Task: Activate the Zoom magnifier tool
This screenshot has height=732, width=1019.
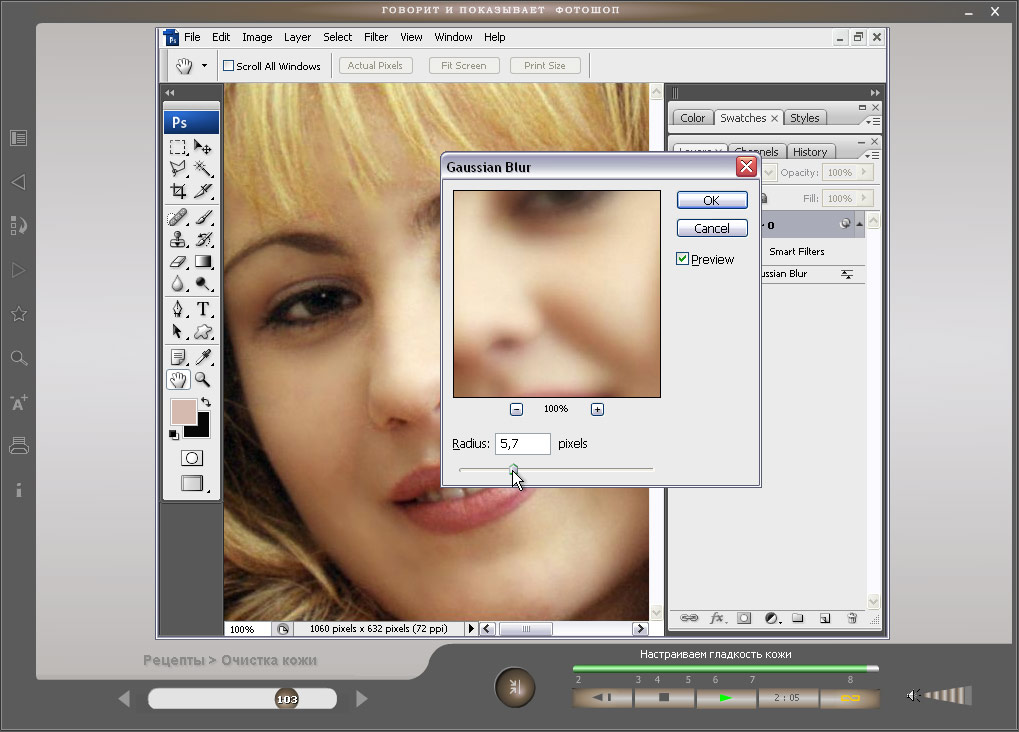Action: (x=203, y=379)
